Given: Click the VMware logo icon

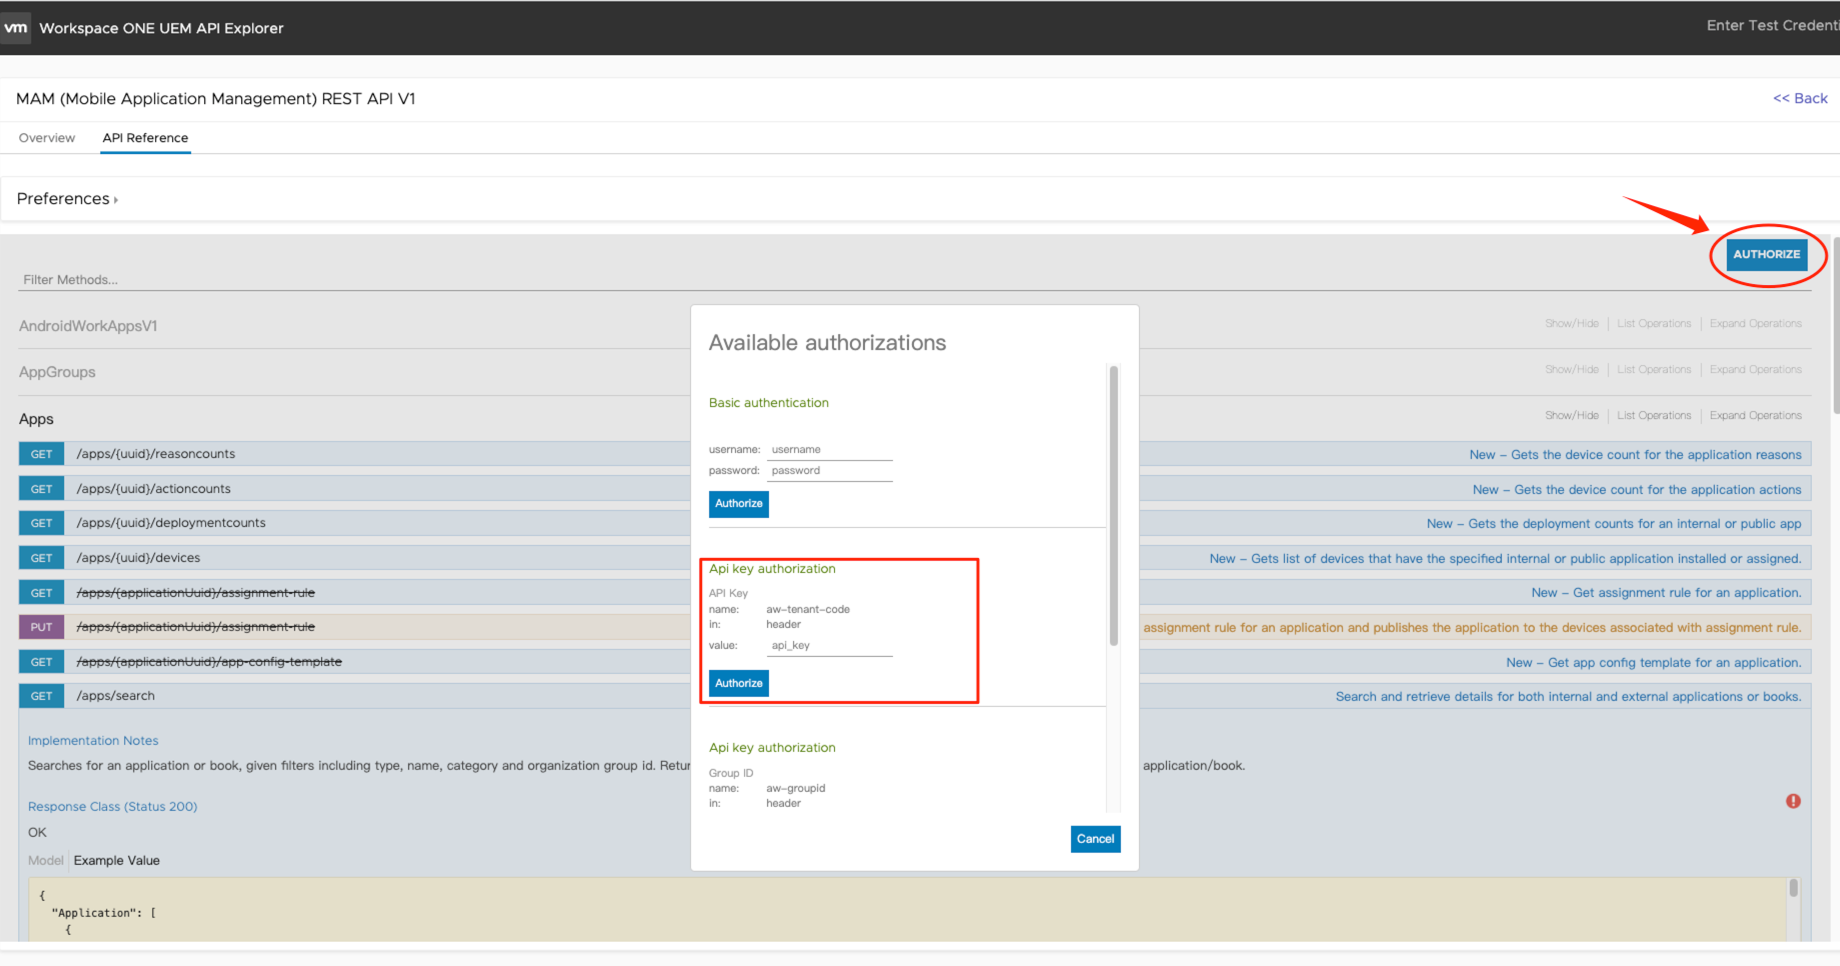Looking at the screenshot, I should pyautogui.click(x=16, y=28).
